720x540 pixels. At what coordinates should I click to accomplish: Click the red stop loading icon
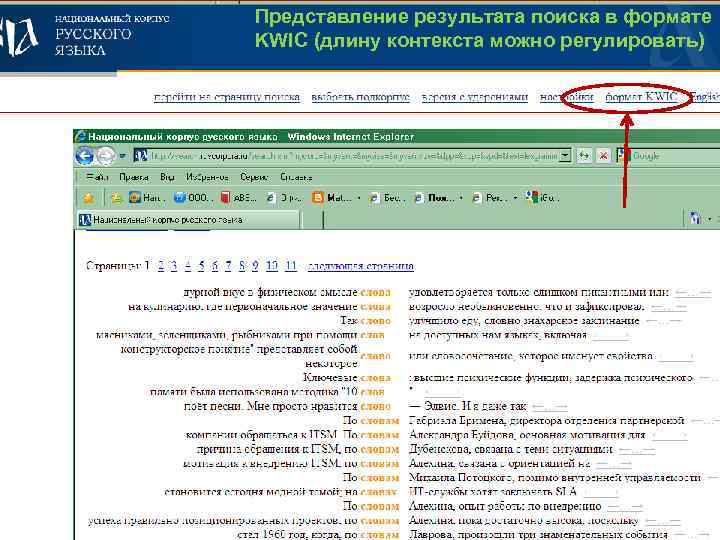pyautogui.click(x=603, y=156)
